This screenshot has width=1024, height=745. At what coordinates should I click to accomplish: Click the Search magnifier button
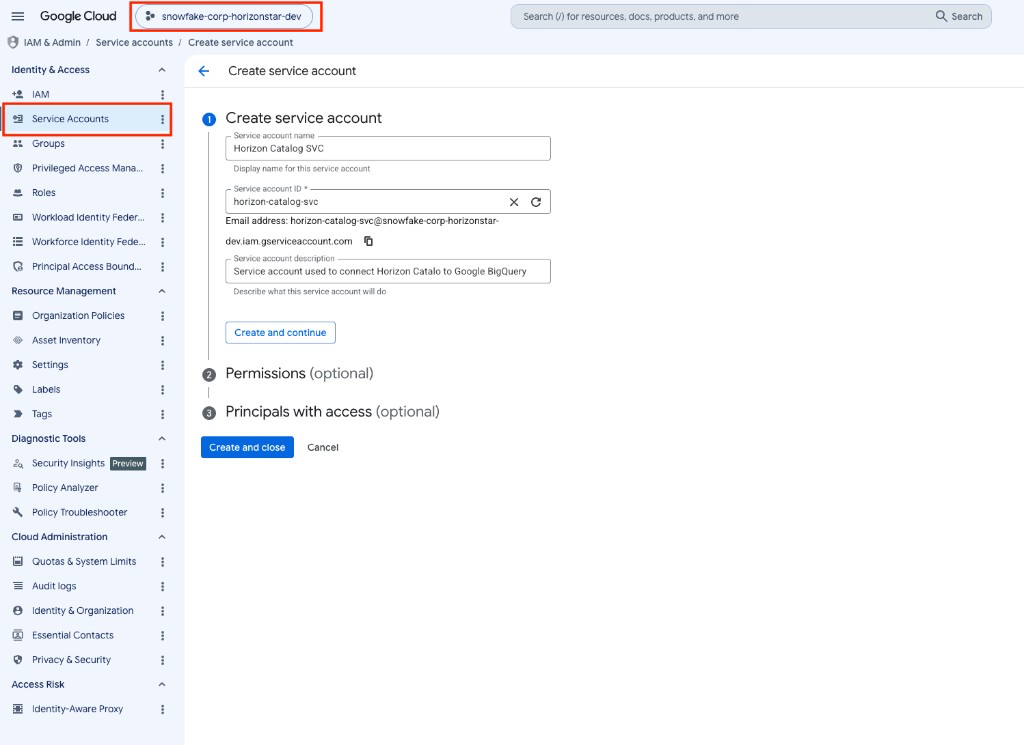(959, 16)
